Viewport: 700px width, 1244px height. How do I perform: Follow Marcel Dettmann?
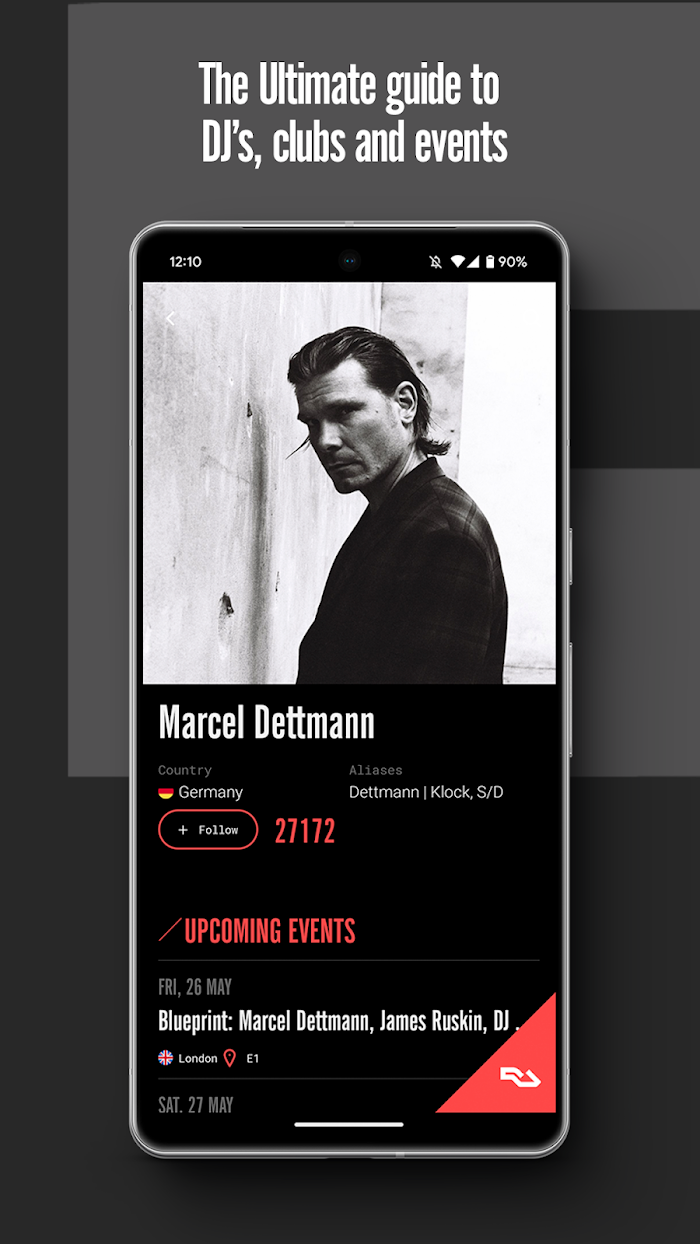coord(208,830)
